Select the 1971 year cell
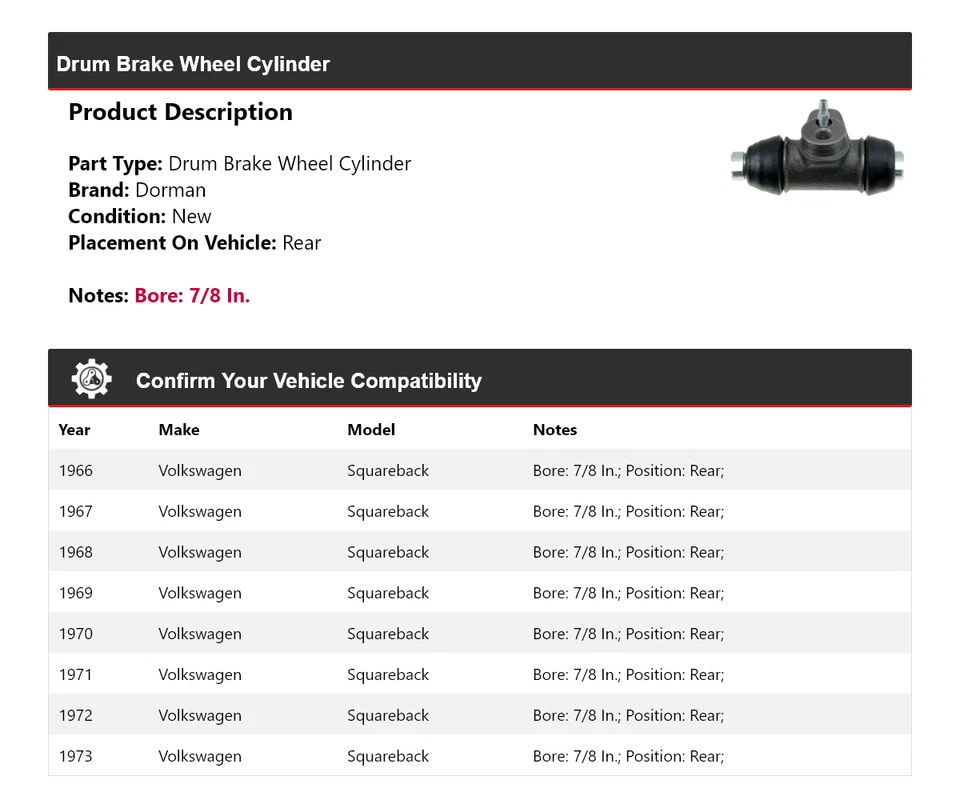Viewport: 960px width, 808px height. 76,675
